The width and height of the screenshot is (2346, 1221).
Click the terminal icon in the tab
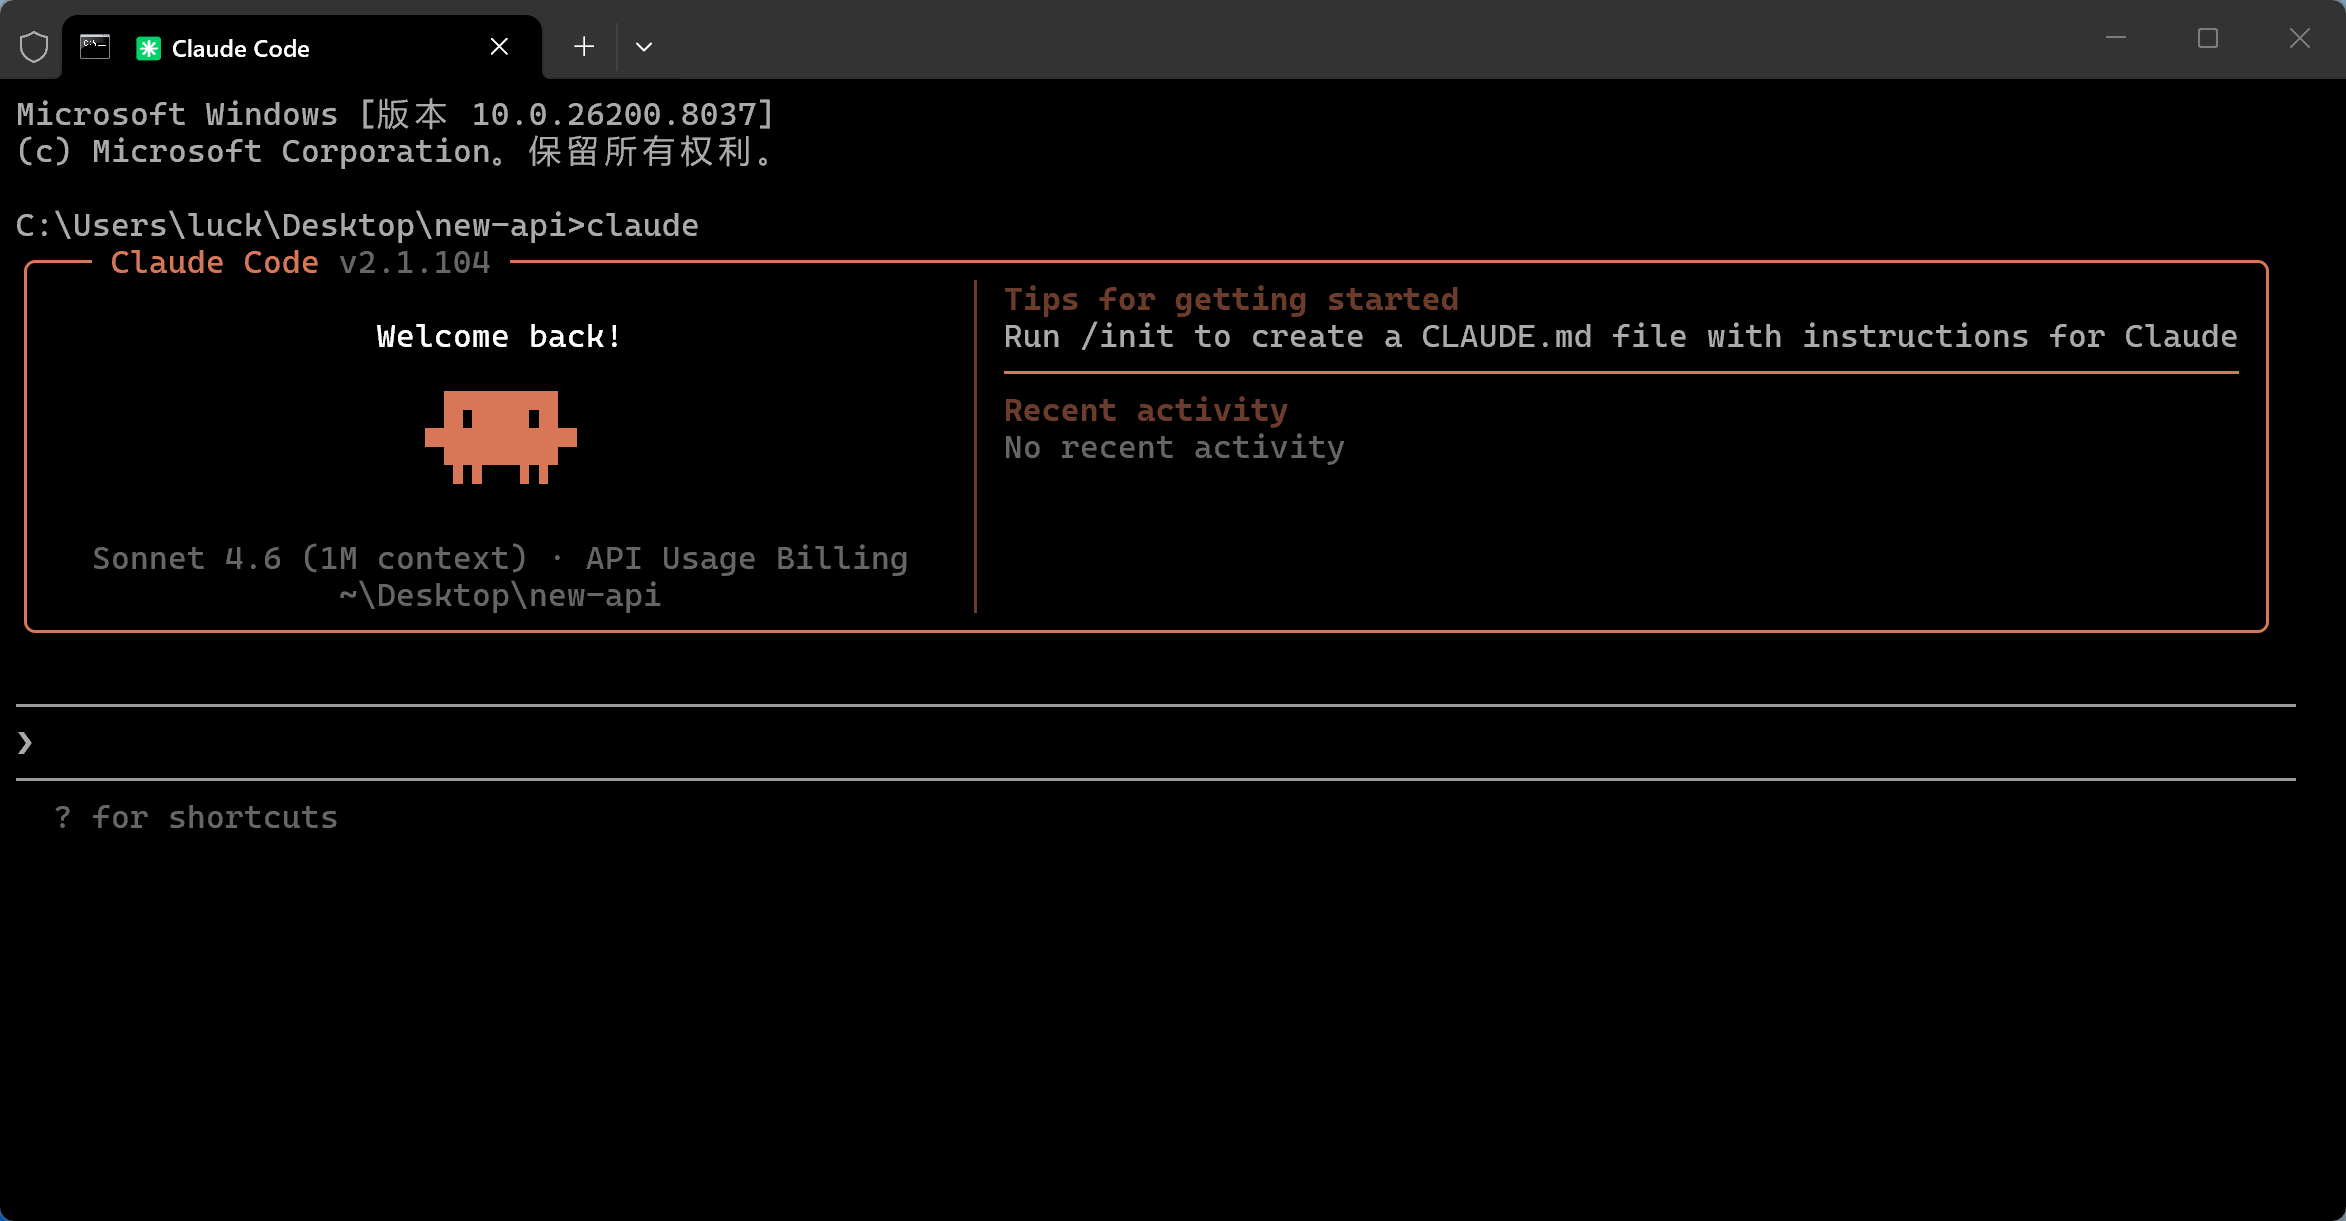95,47
